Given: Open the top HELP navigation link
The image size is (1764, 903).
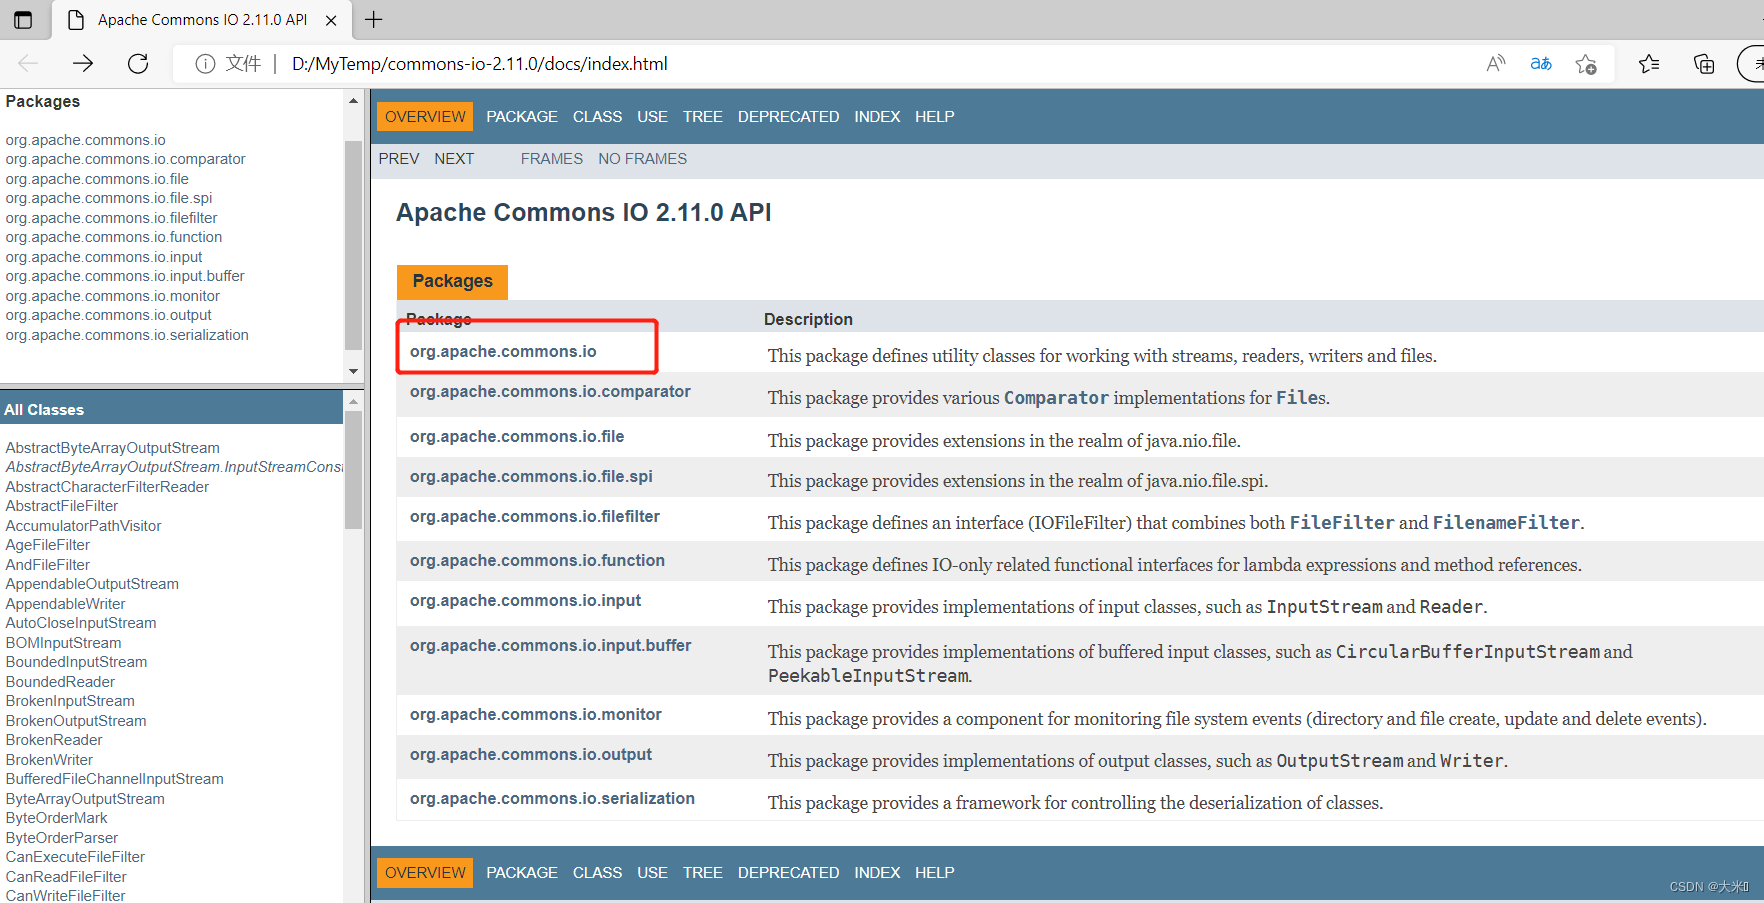Looking at the screenshot, I should pyautogui.click(x=935, y=117).
